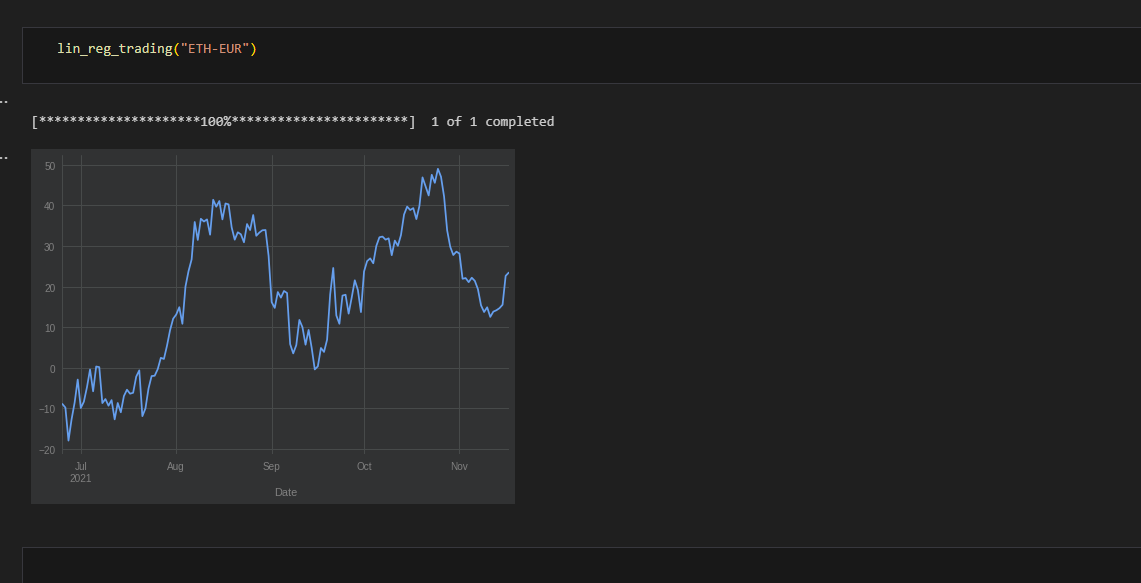This screenshot has width=1141, height=583.
Task: Click the "1 of 1 completed" output text
Action: pyautogui.click(x=493, y=122)
